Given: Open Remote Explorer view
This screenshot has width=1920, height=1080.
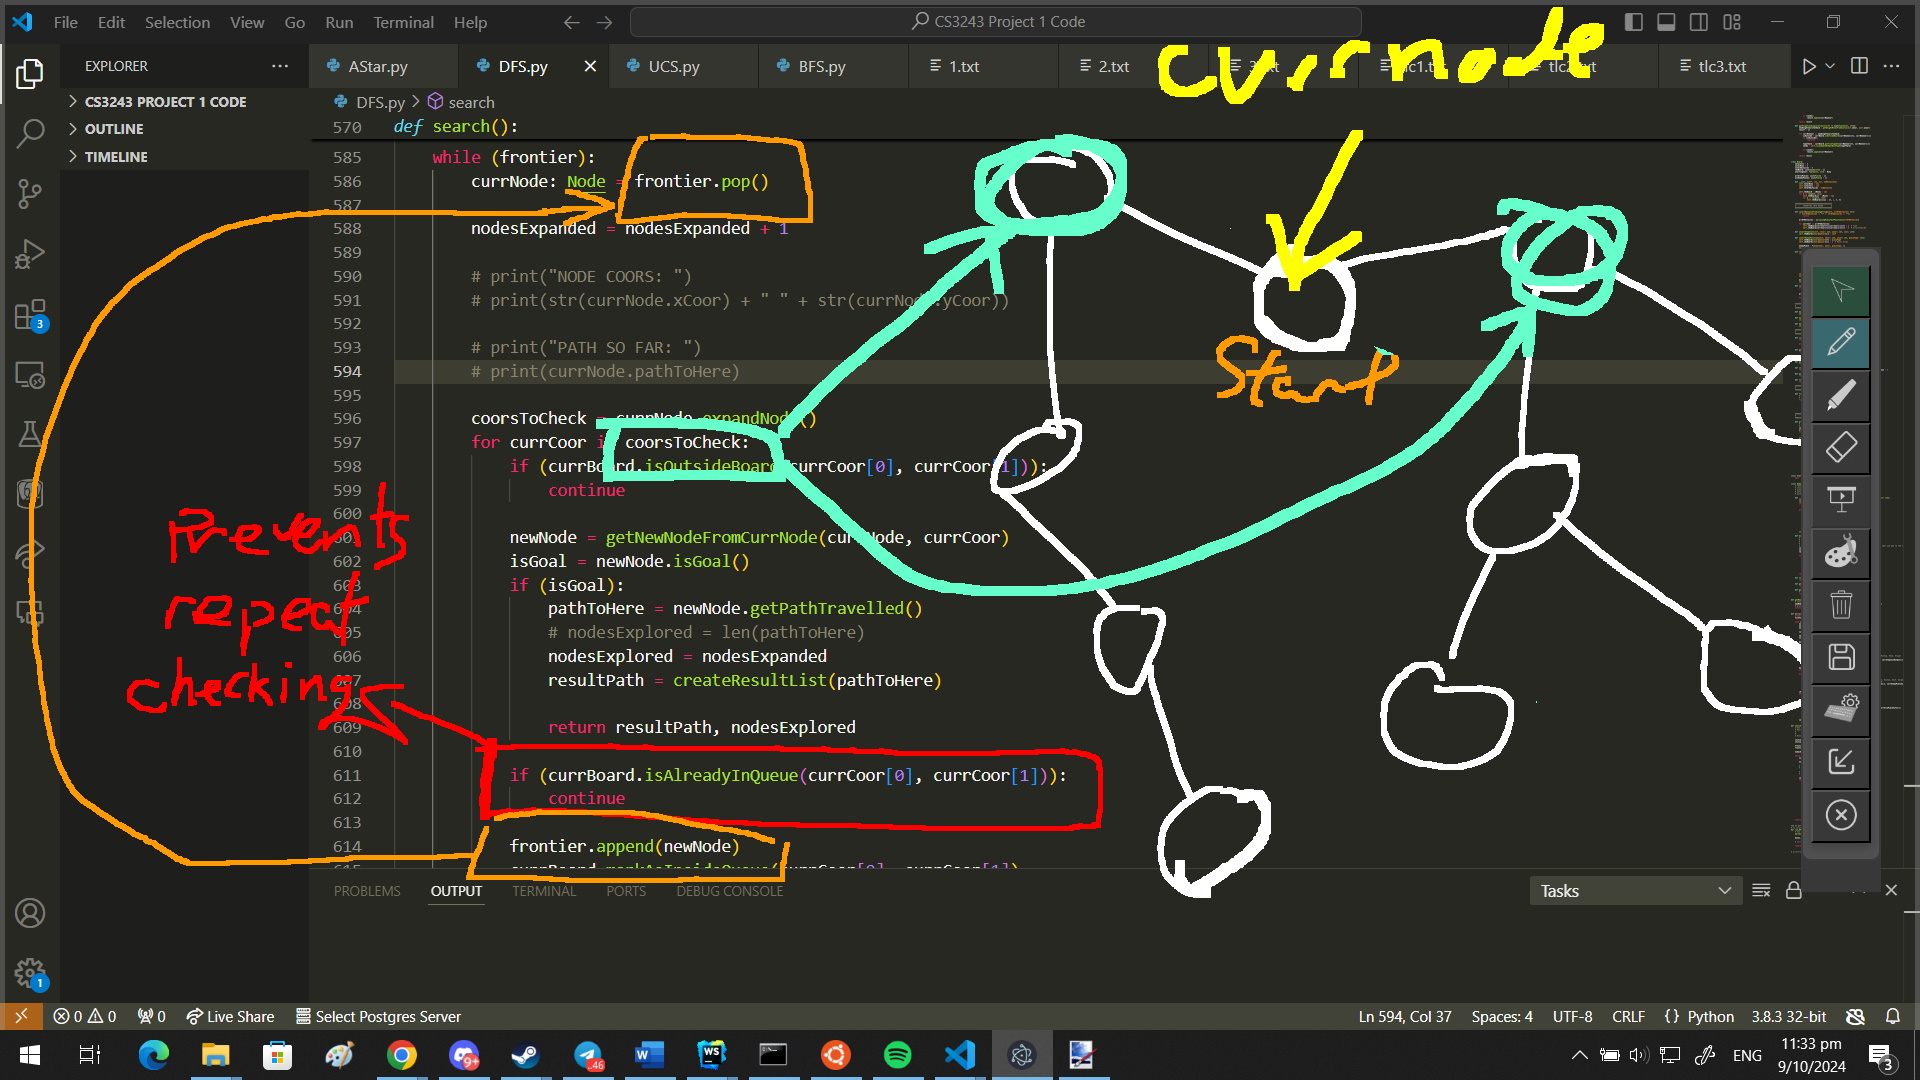Looking at the screenshot, I should click(x=30, y=375).
